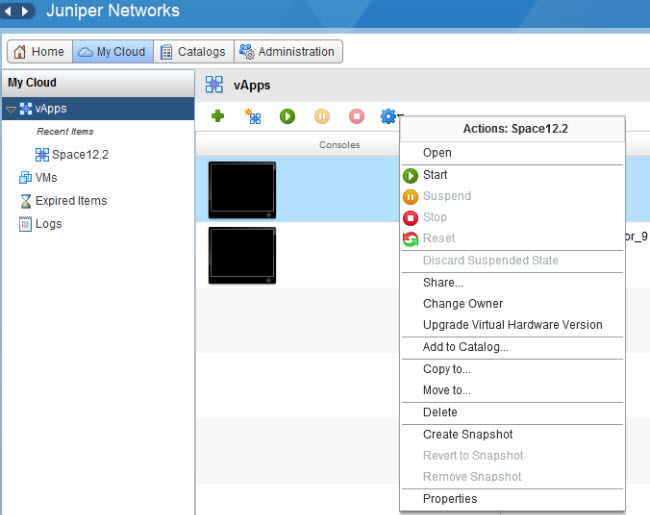Choose Add to Catalog... entry
650x515 pixels.
512,347
